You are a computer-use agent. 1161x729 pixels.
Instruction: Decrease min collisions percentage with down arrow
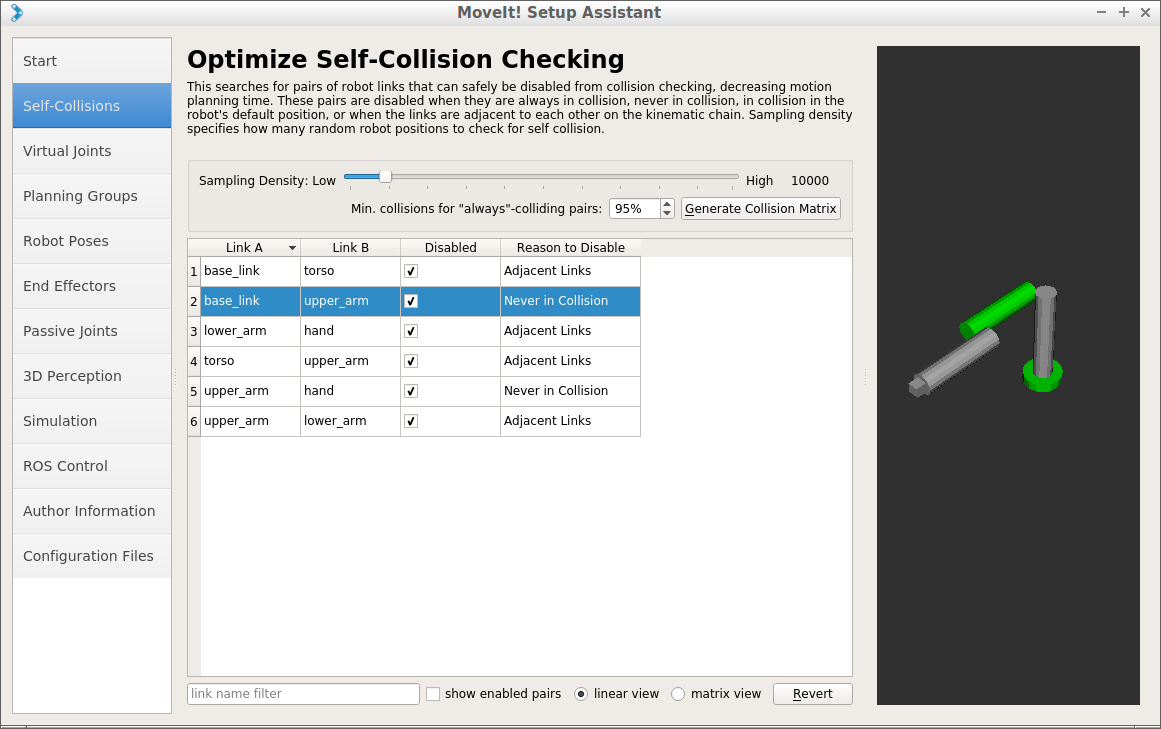667,213
